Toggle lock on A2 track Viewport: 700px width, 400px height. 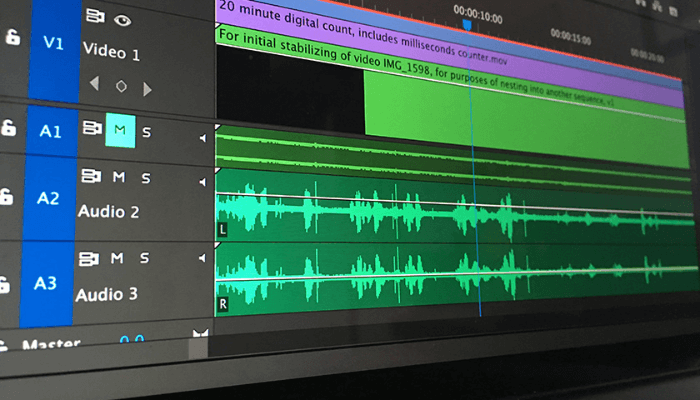[x=5, y=196]
